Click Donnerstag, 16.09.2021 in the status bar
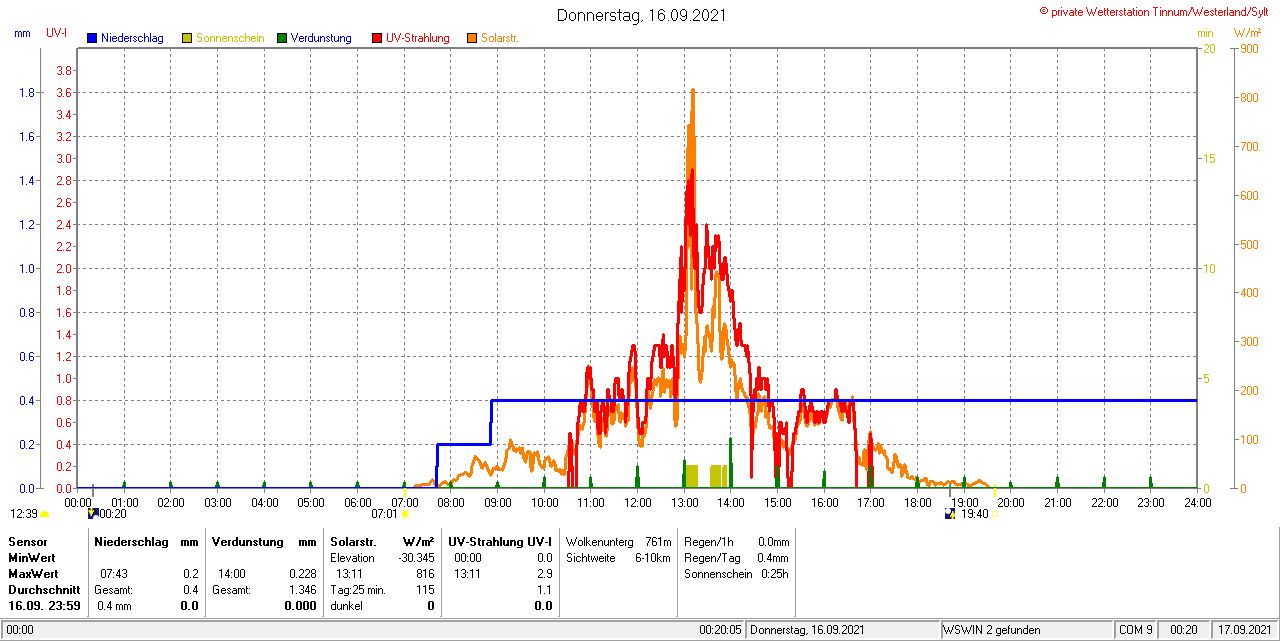The width and height of the screenshot is (1280, 641). (x=805, y=630)
